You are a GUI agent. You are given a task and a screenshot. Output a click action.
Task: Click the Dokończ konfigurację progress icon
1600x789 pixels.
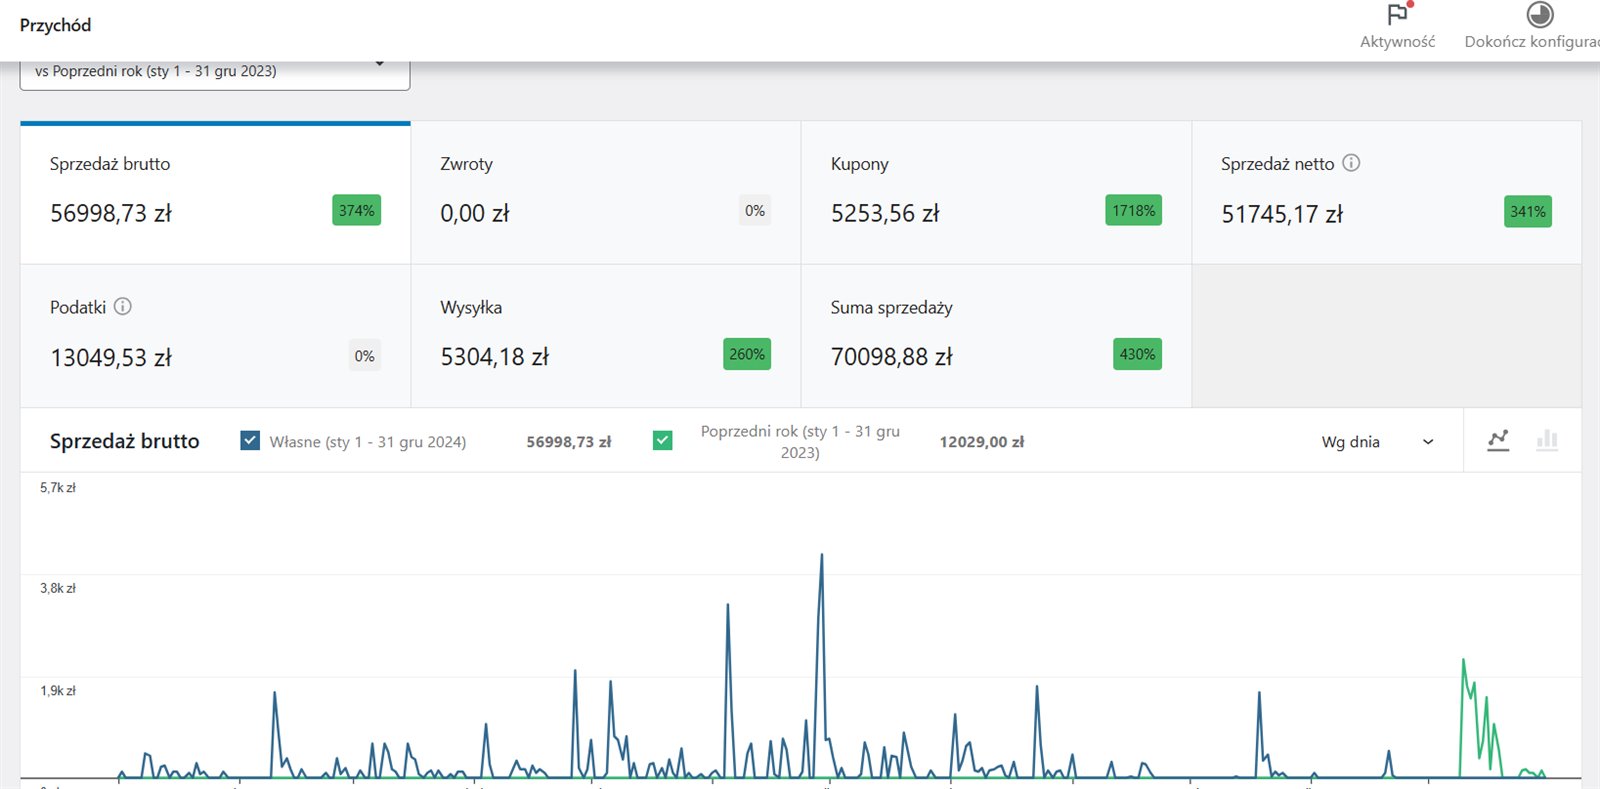coord(1539,15)
